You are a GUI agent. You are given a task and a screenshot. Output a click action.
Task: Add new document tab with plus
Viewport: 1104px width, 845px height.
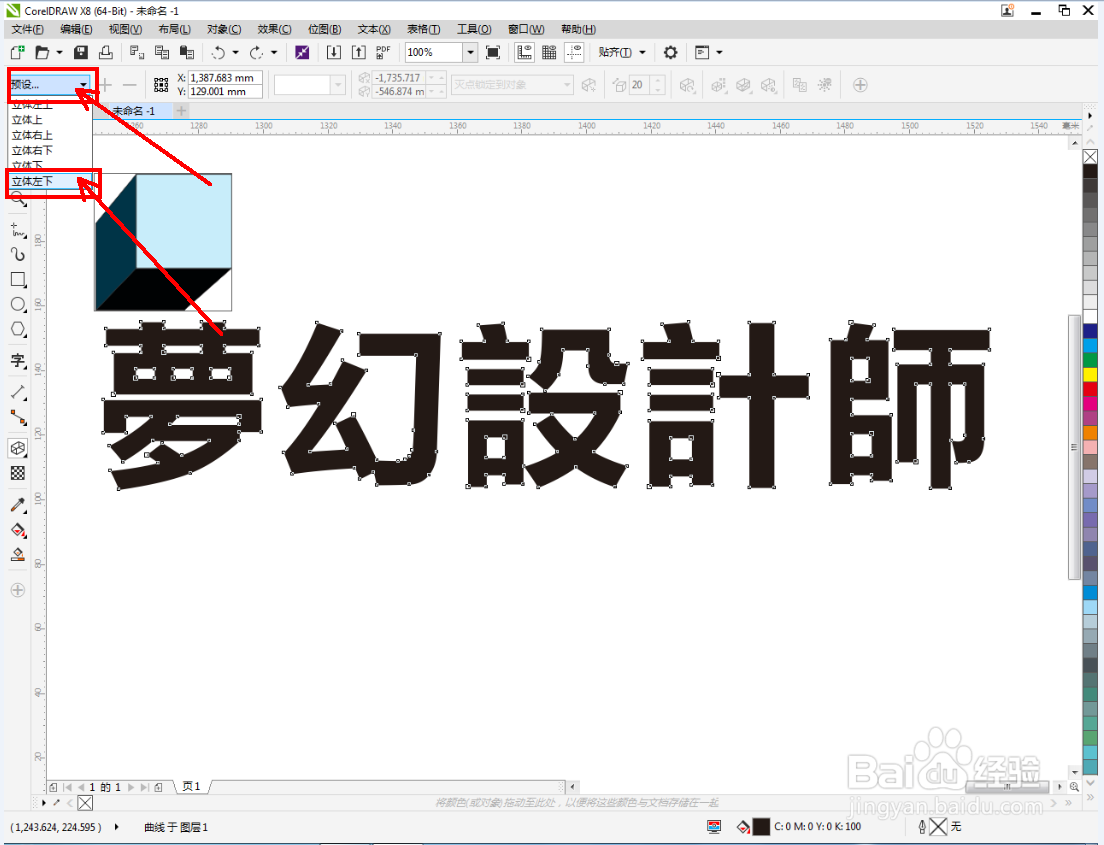pos(181,111)
